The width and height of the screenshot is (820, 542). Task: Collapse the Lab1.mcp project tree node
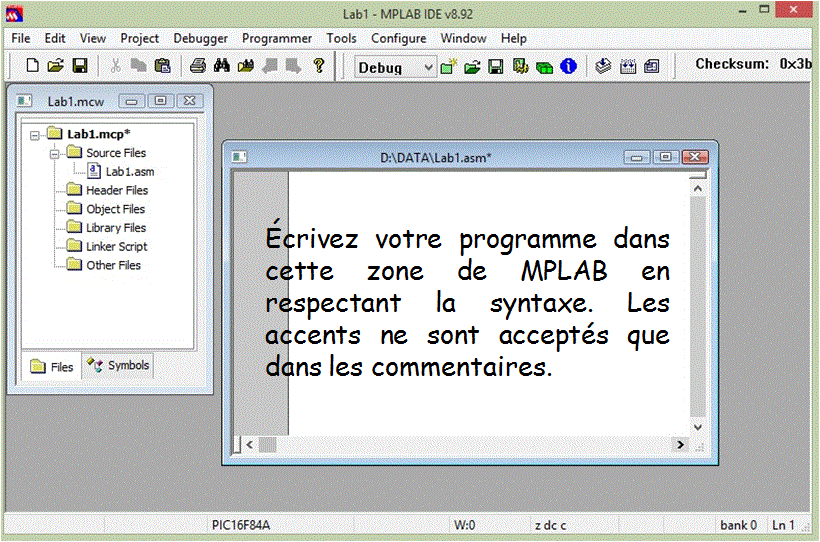coord(35,136)
